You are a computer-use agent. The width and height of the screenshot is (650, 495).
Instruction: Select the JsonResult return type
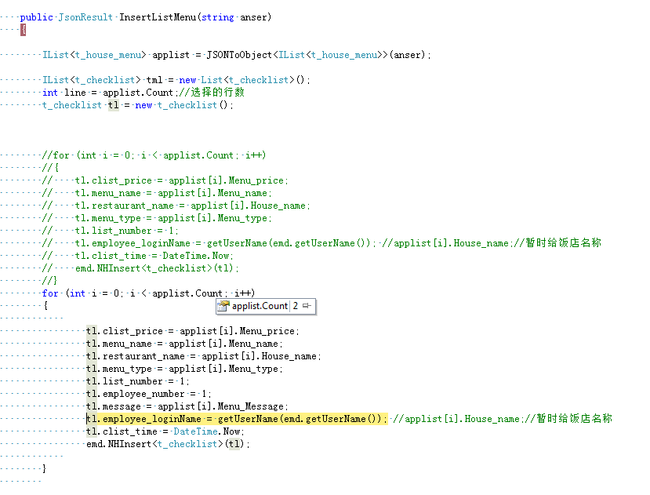click(x=85, y=17)
